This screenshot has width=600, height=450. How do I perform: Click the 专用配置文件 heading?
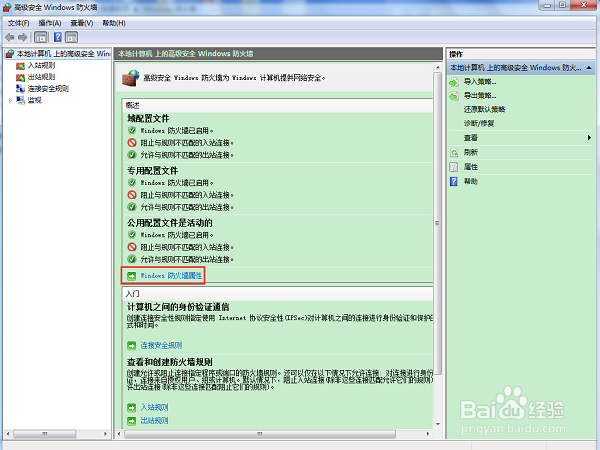152,171
